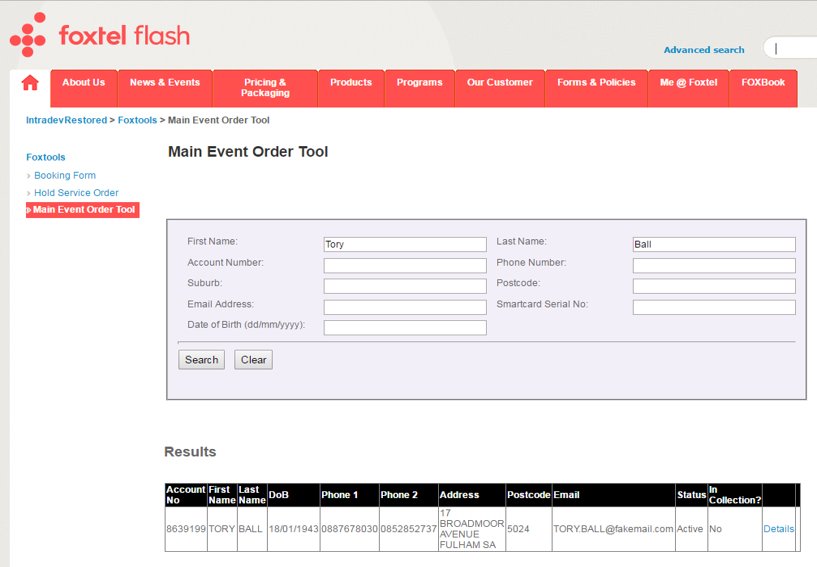Screen dimensions: 817x567
Task: Open the Booking Form sidebar link
Action: pyautogui.click(x=65, y=176)
